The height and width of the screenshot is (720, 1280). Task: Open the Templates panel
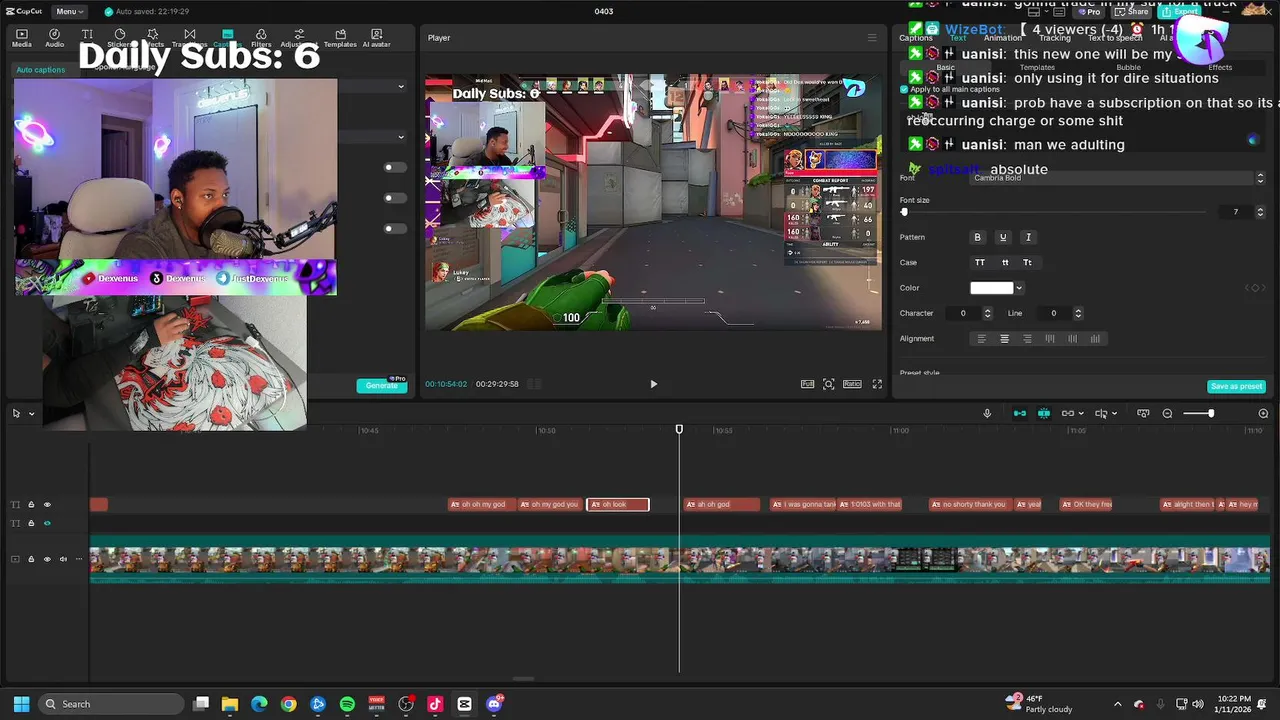[340, 38]
